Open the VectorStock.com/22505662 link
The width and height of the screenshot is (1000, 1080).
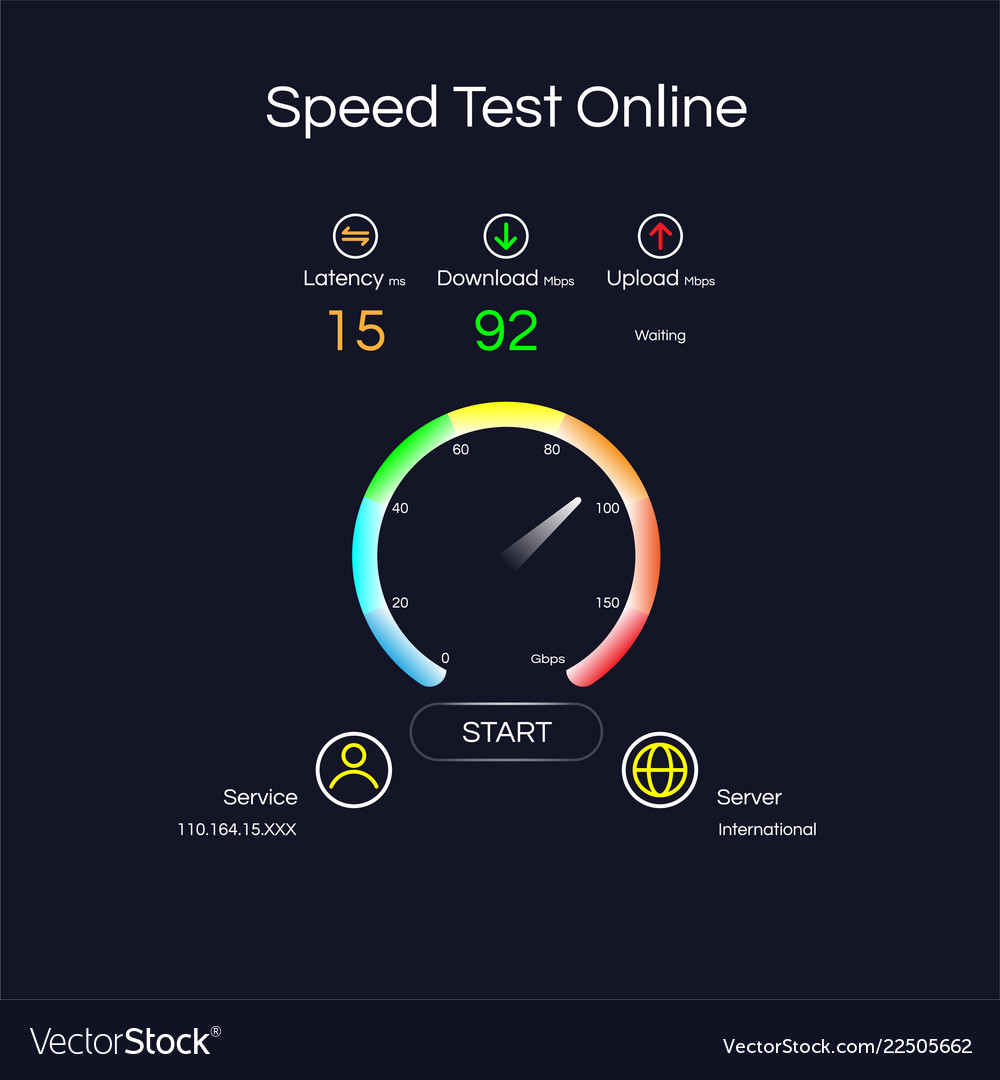tap(847, 1046)
